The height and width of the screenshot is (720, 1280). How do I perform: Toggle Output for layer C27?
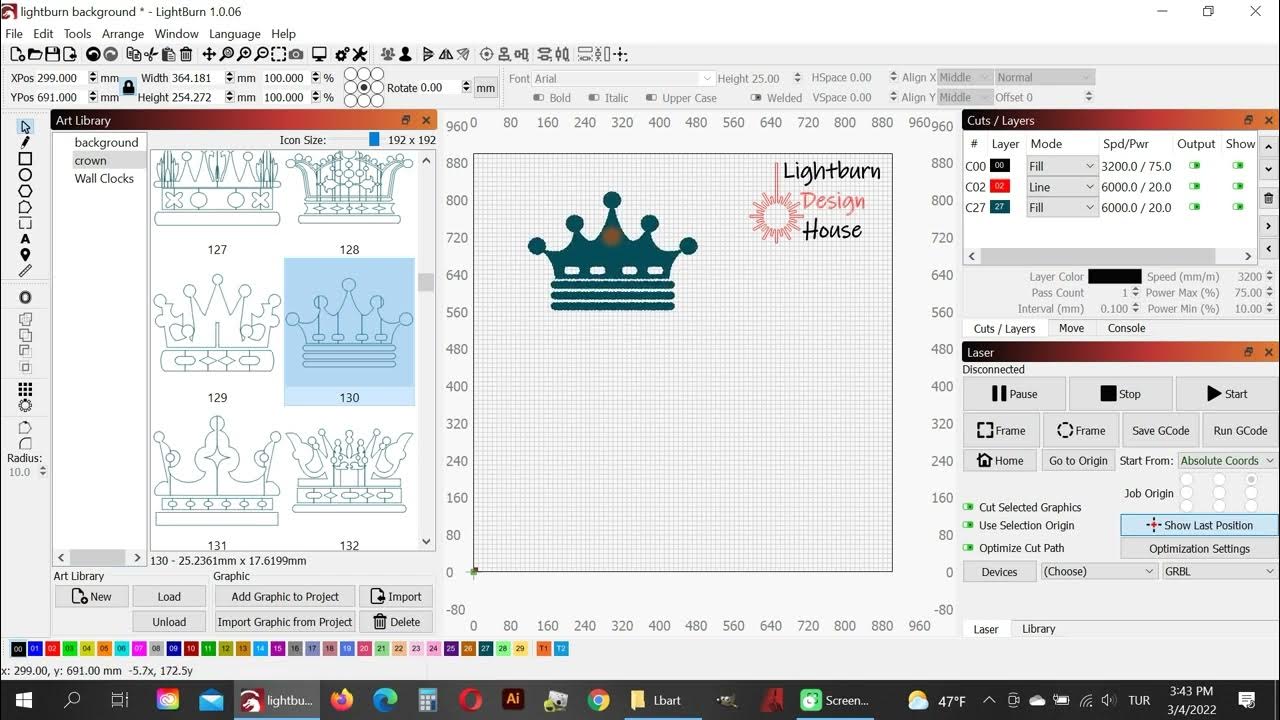[1194, 208]
